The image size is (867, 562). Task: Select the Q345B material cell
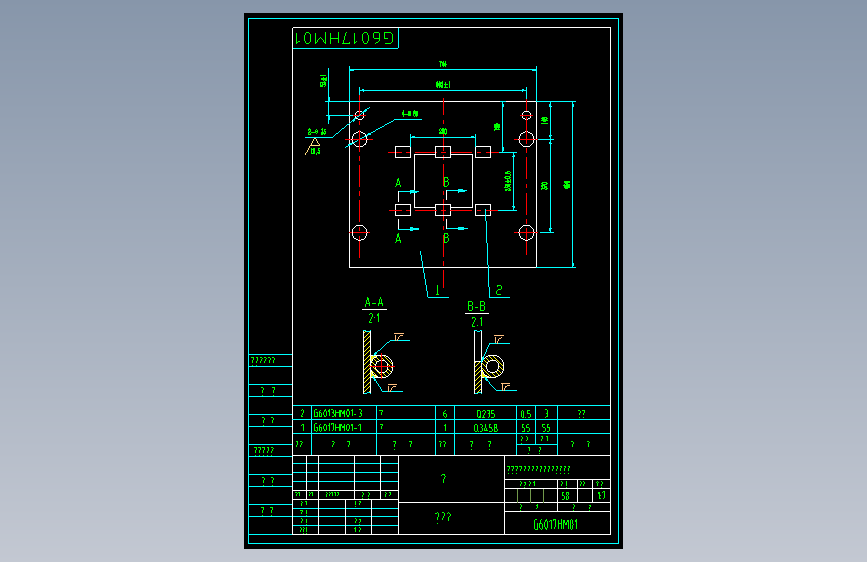click(x=485, y=428)
